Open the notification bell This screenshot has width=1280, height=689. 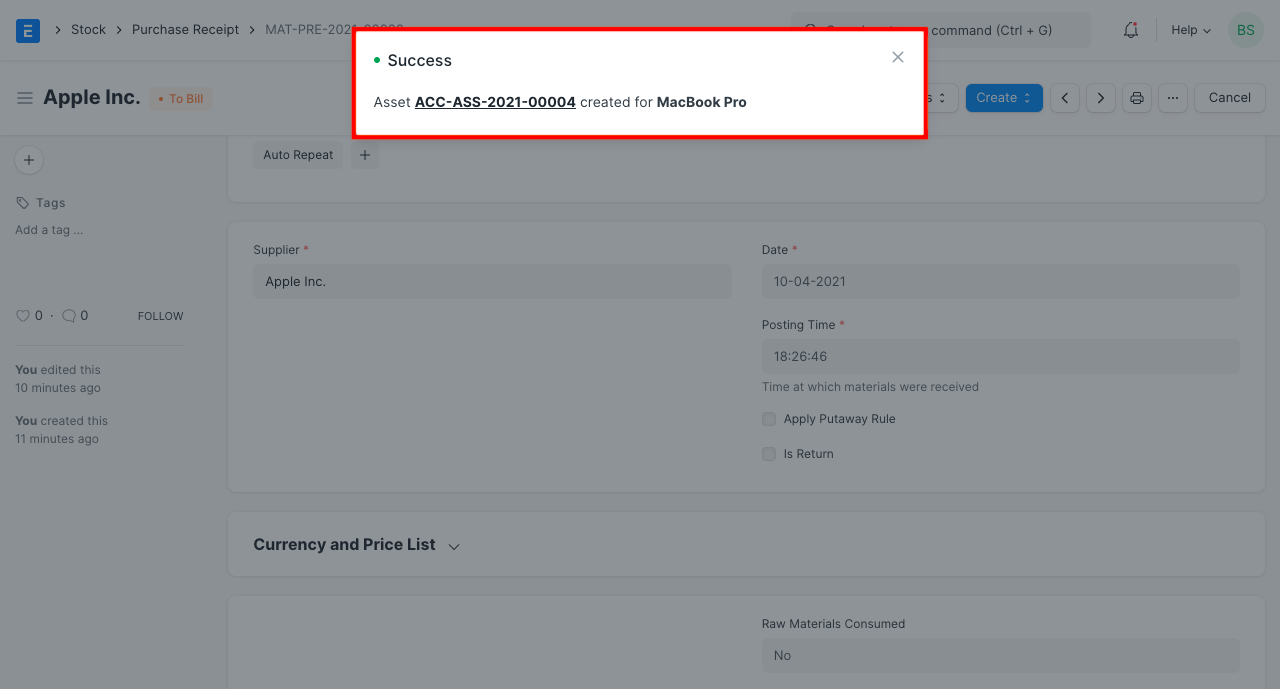pyautogui.click(x=1130, y=30)
